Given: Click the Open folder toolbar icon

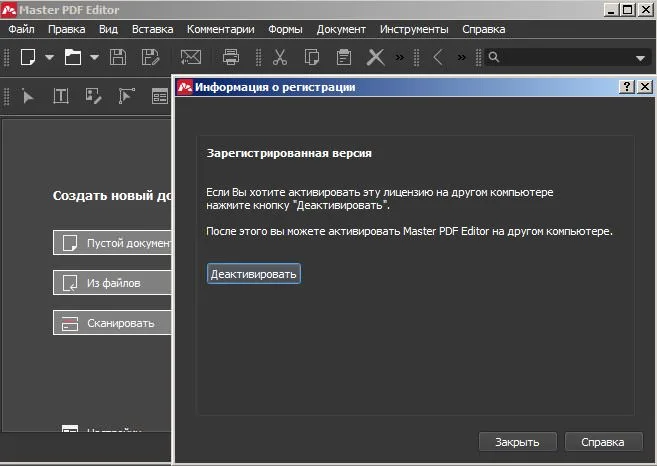Looking at the screenshot, I should point(72,57).
